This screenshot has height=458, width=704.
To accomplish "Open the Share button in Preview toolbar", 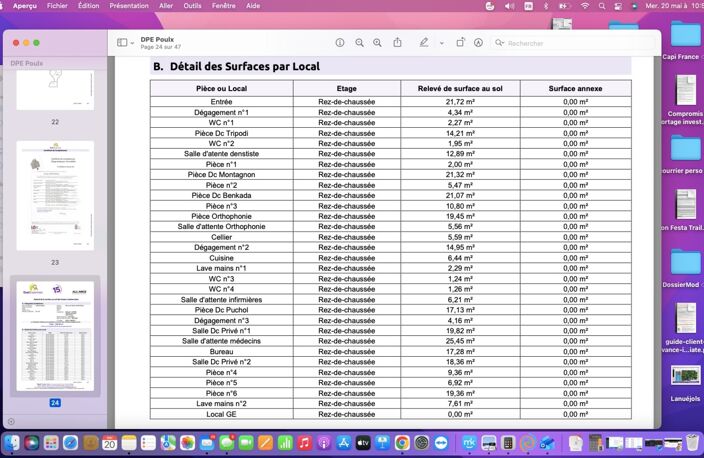I will [397, 42].
